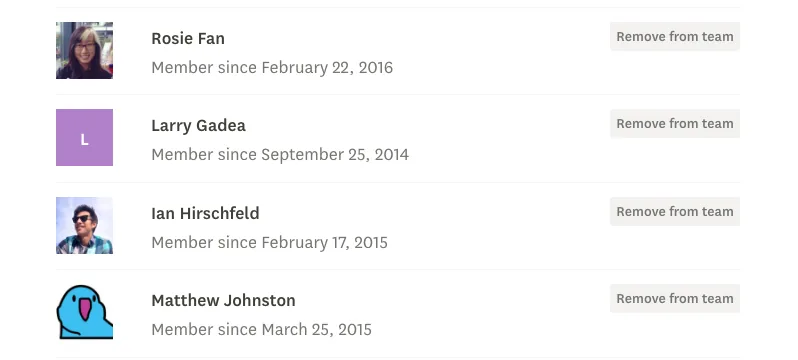
Task: Click the parrot's pink beak
Action: [84, 309]
